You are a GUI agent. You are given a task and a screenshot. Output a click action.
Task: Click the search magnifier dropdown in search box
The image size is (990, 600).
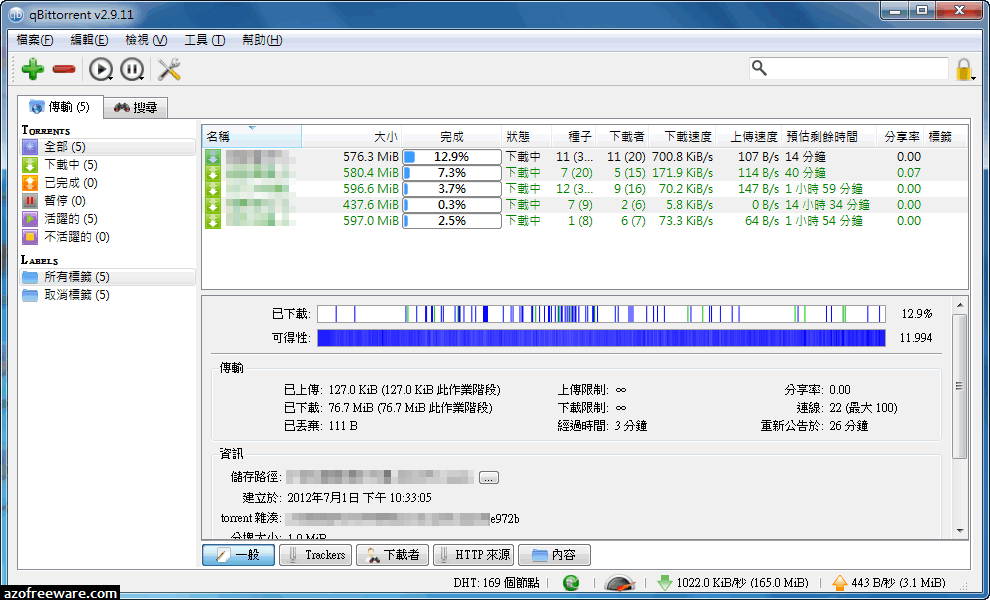click(760, 68)
